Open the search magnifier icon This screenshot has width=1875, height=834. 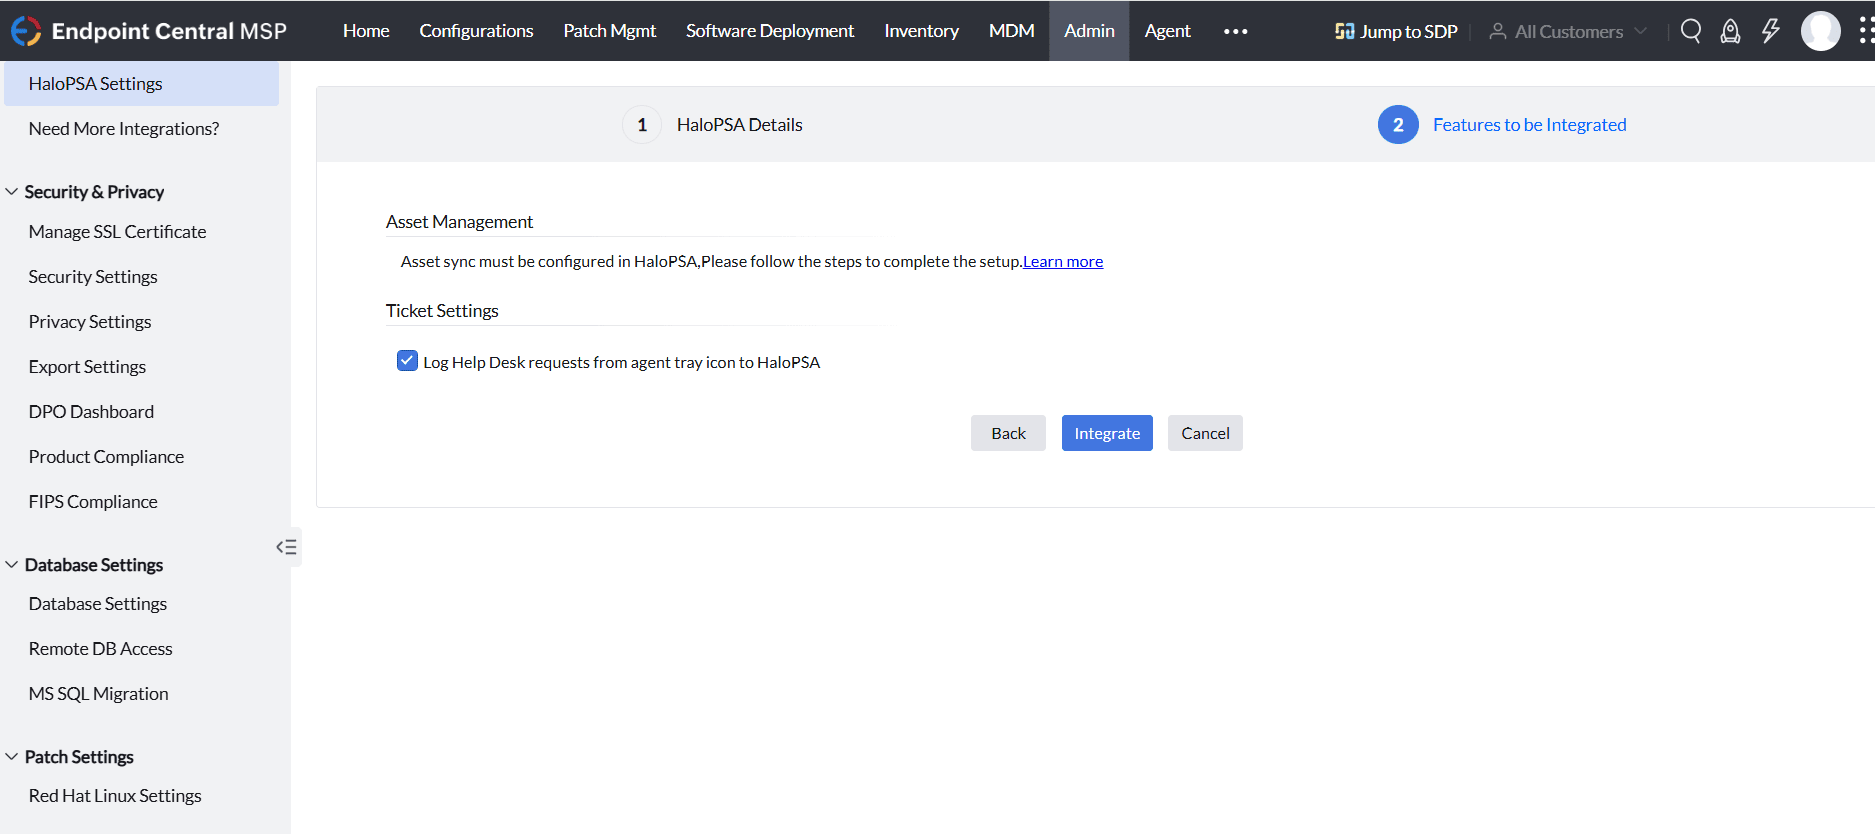(1691, 31)
